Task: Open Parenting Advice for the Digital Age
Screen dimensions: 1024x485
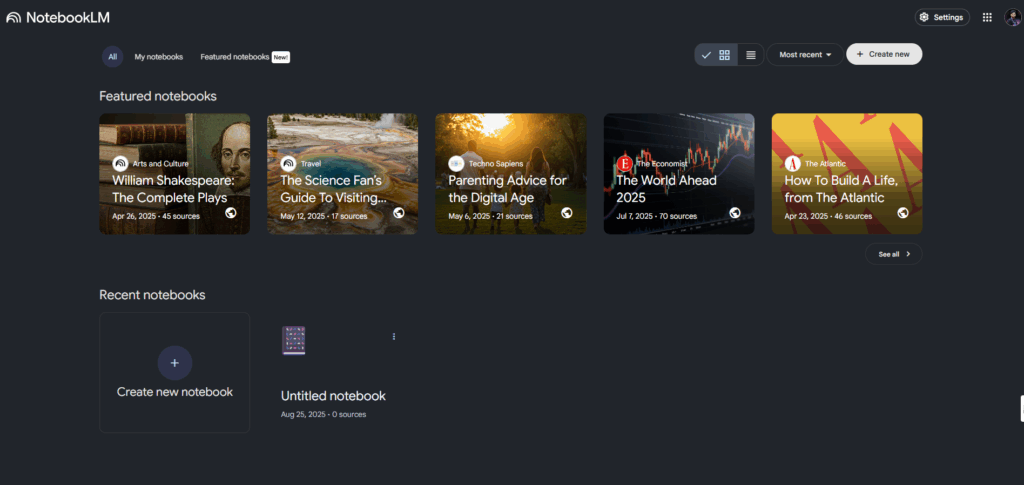Action: coord(511,174)
